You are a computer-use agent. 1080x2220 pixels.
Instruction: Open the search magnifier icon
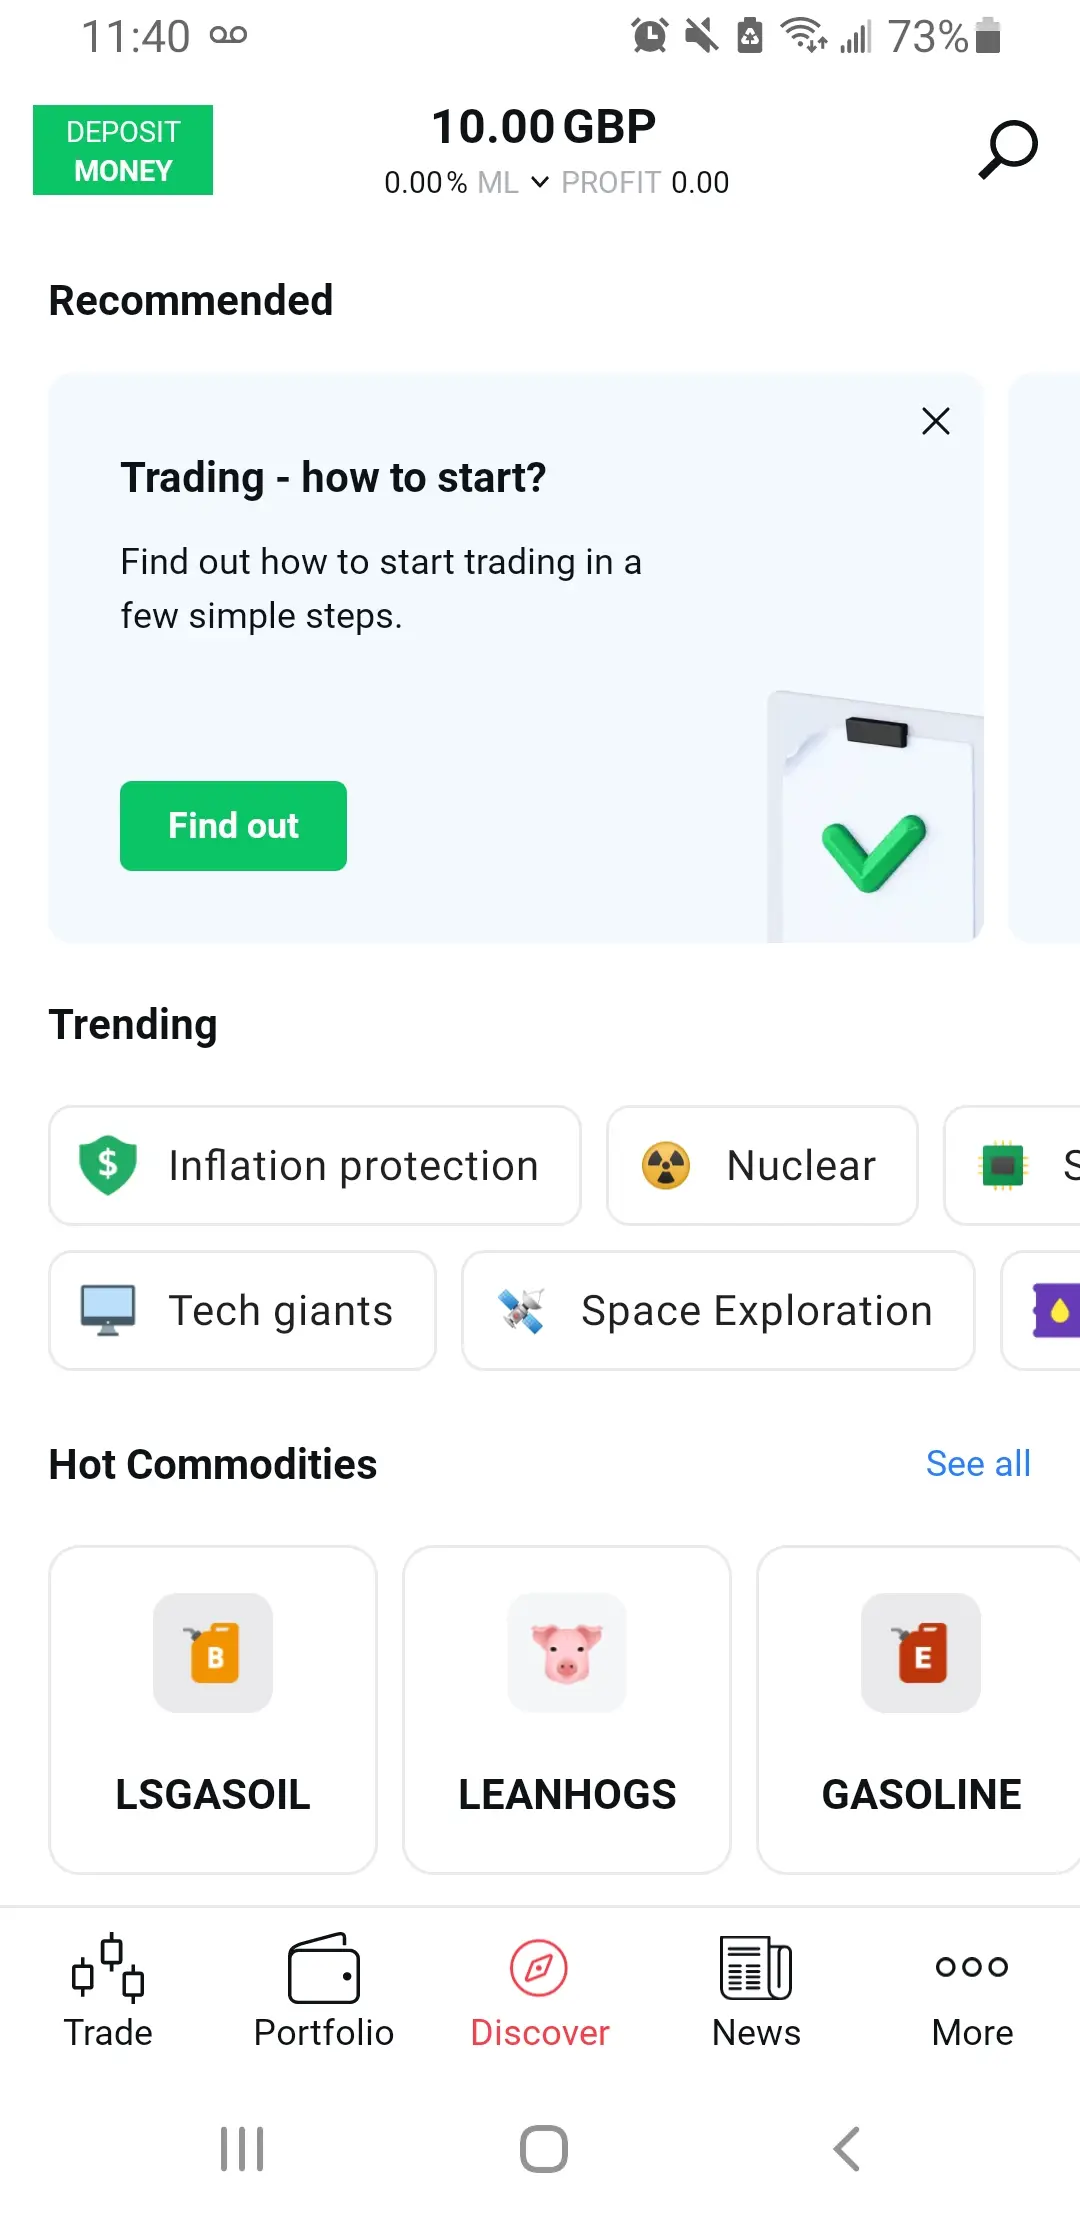[x=1007, y=149]
